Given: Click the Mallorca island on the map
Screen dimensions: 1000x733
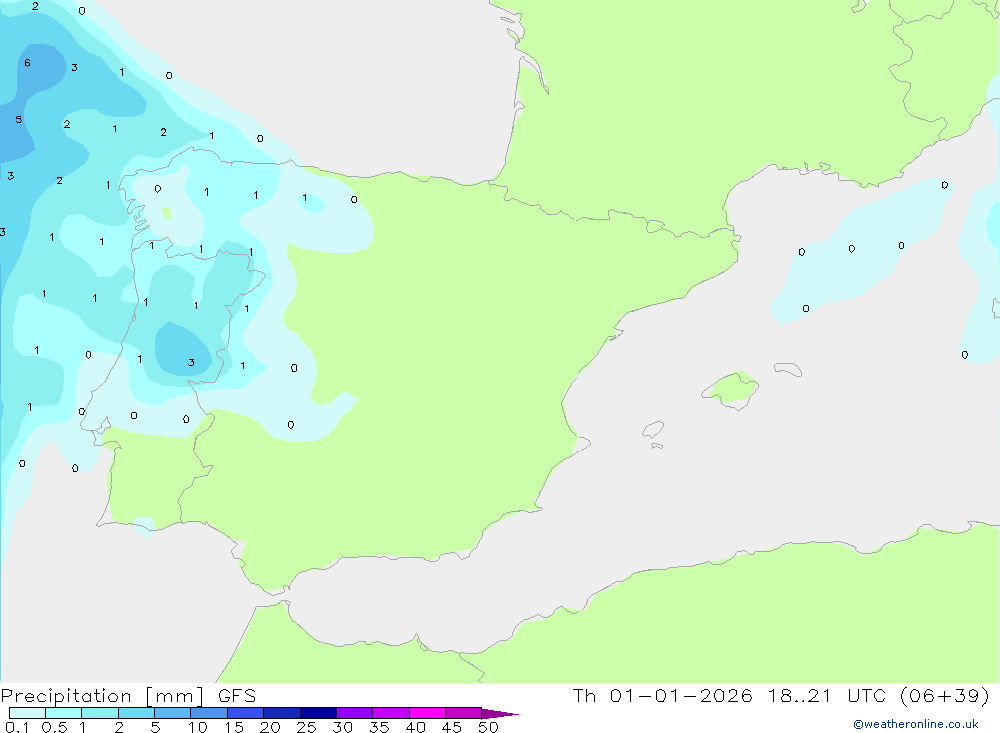Looking at the screenshot, I should tap(732, 389).
